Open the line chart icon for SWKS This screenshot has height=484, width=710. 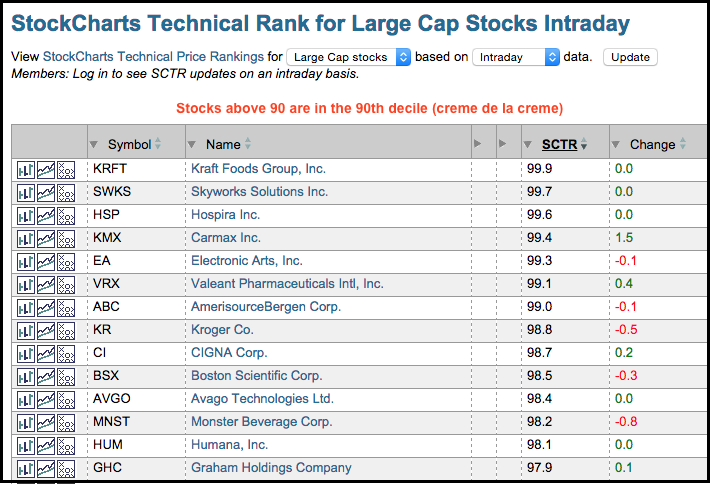[46, 192]
